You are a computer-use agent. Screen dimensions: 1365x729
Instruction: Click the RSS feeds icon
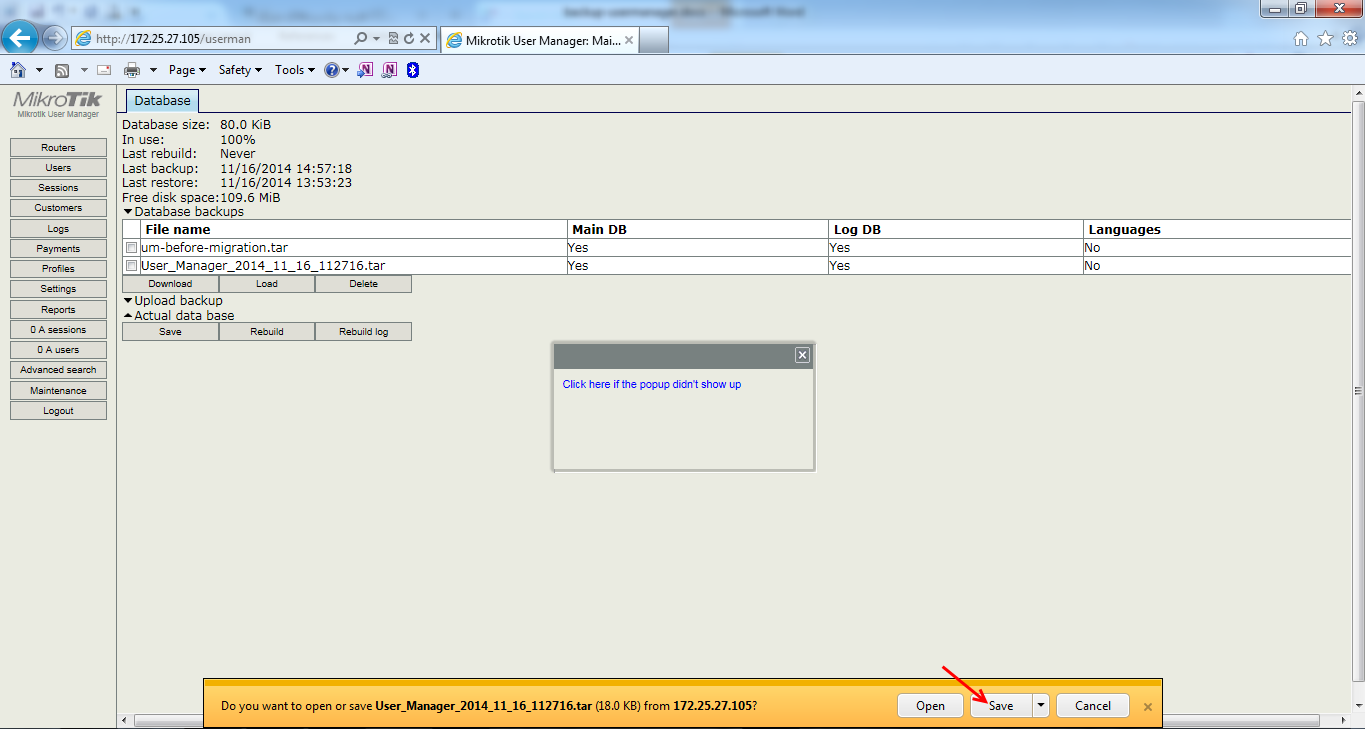pos(62,70)
